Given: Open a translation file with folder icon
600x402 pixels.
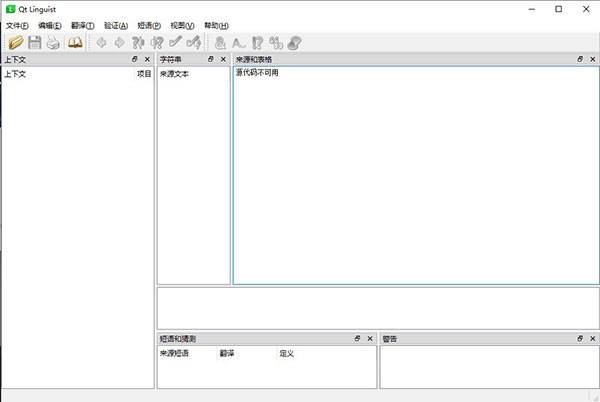Looking at the screenshot, I should (x=16, y=42).
